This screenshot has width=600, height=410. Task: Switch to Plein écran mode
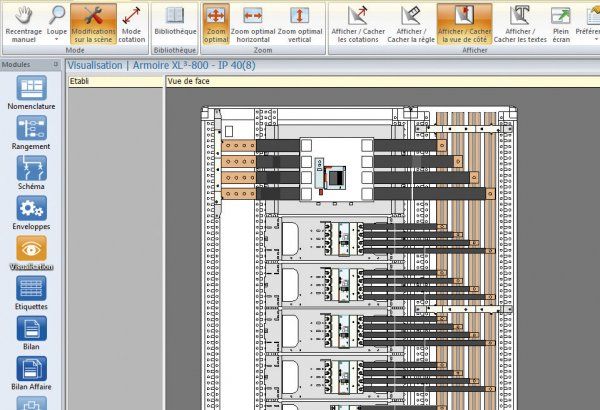click(560, 22)
